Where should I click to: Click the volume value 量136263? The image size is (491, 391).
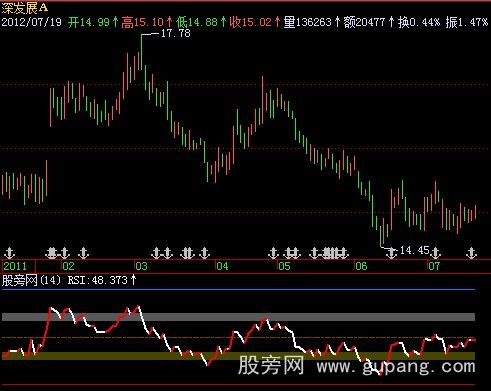(x=308, y=22)
